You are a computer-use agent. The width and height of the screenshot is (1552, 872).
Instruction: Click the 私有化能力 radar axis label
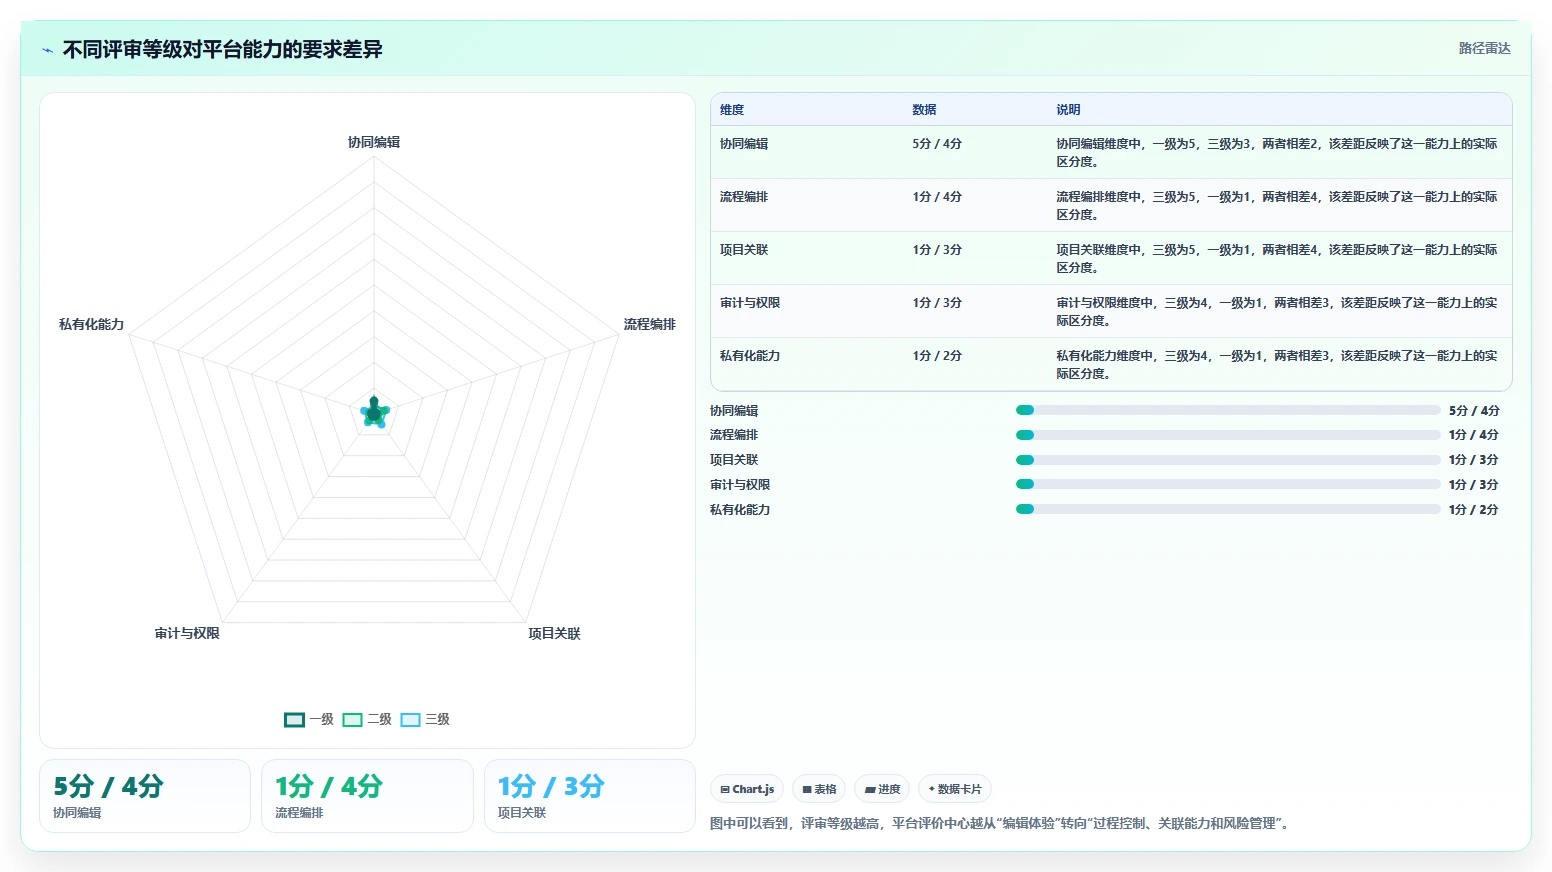point(91,324)
